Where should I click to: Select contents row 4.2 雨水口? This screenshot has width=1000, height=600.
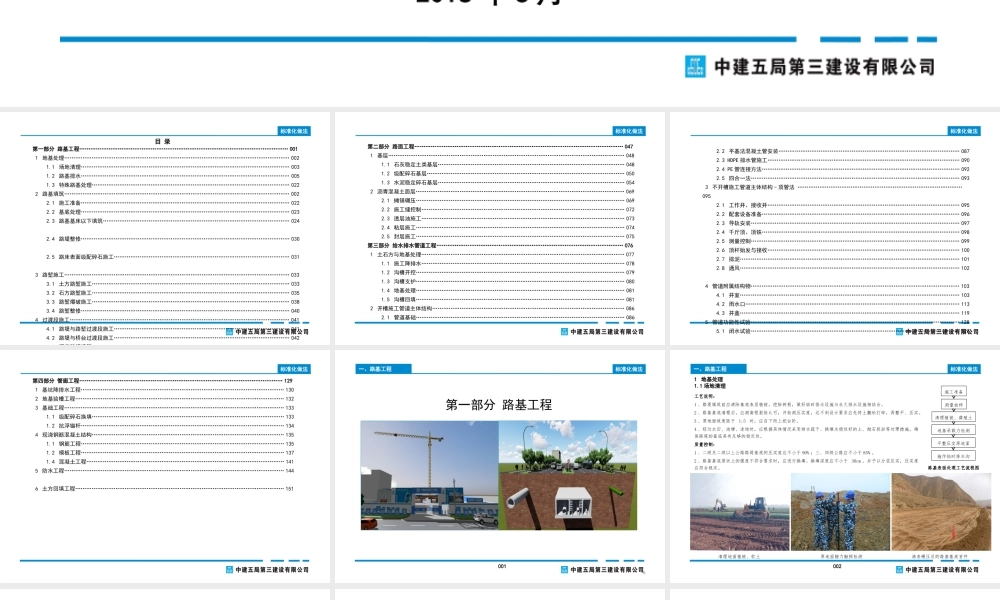click(x=842, y=304)
